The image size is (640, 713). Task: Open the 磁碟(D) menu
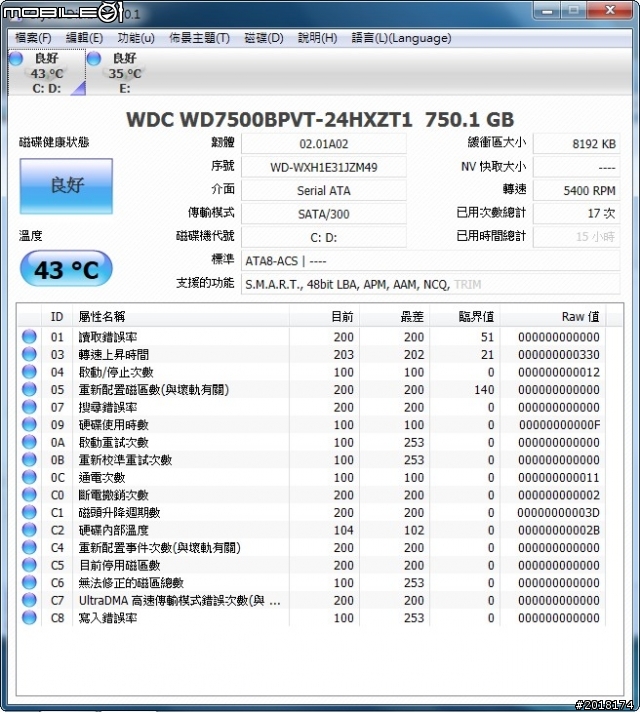point(263,38)
